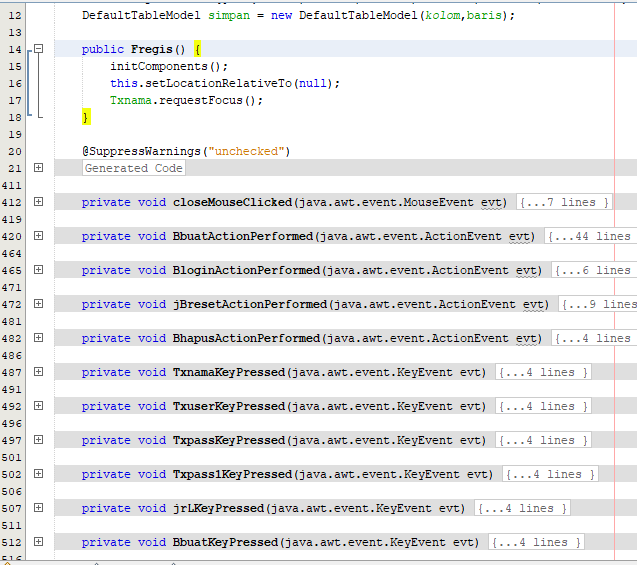637x565 pixels.
Task: Expand the Generated Code block
Action: pyautogui.click(x=39, y=168)
